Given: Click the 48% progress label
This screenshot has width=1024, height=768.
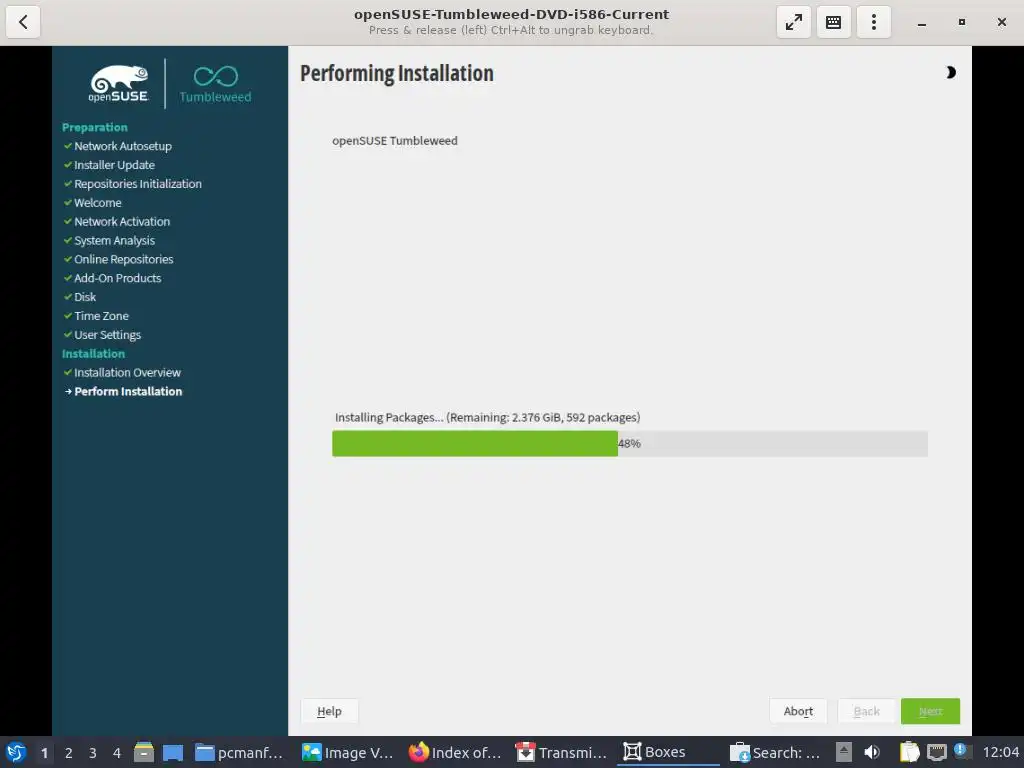Looking at the screenshot, I should point(630,443).
